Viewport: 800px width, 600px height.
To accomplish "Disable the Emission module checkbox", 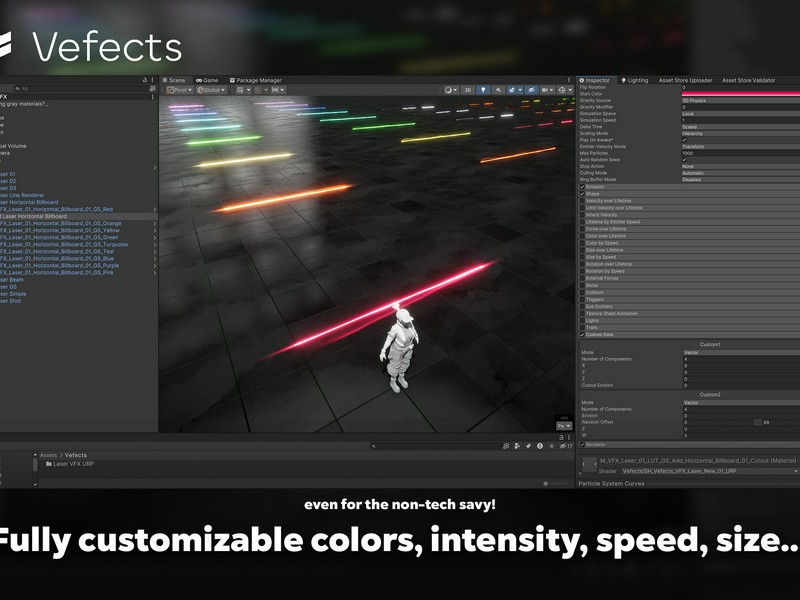I will click(x=582, y=187).
